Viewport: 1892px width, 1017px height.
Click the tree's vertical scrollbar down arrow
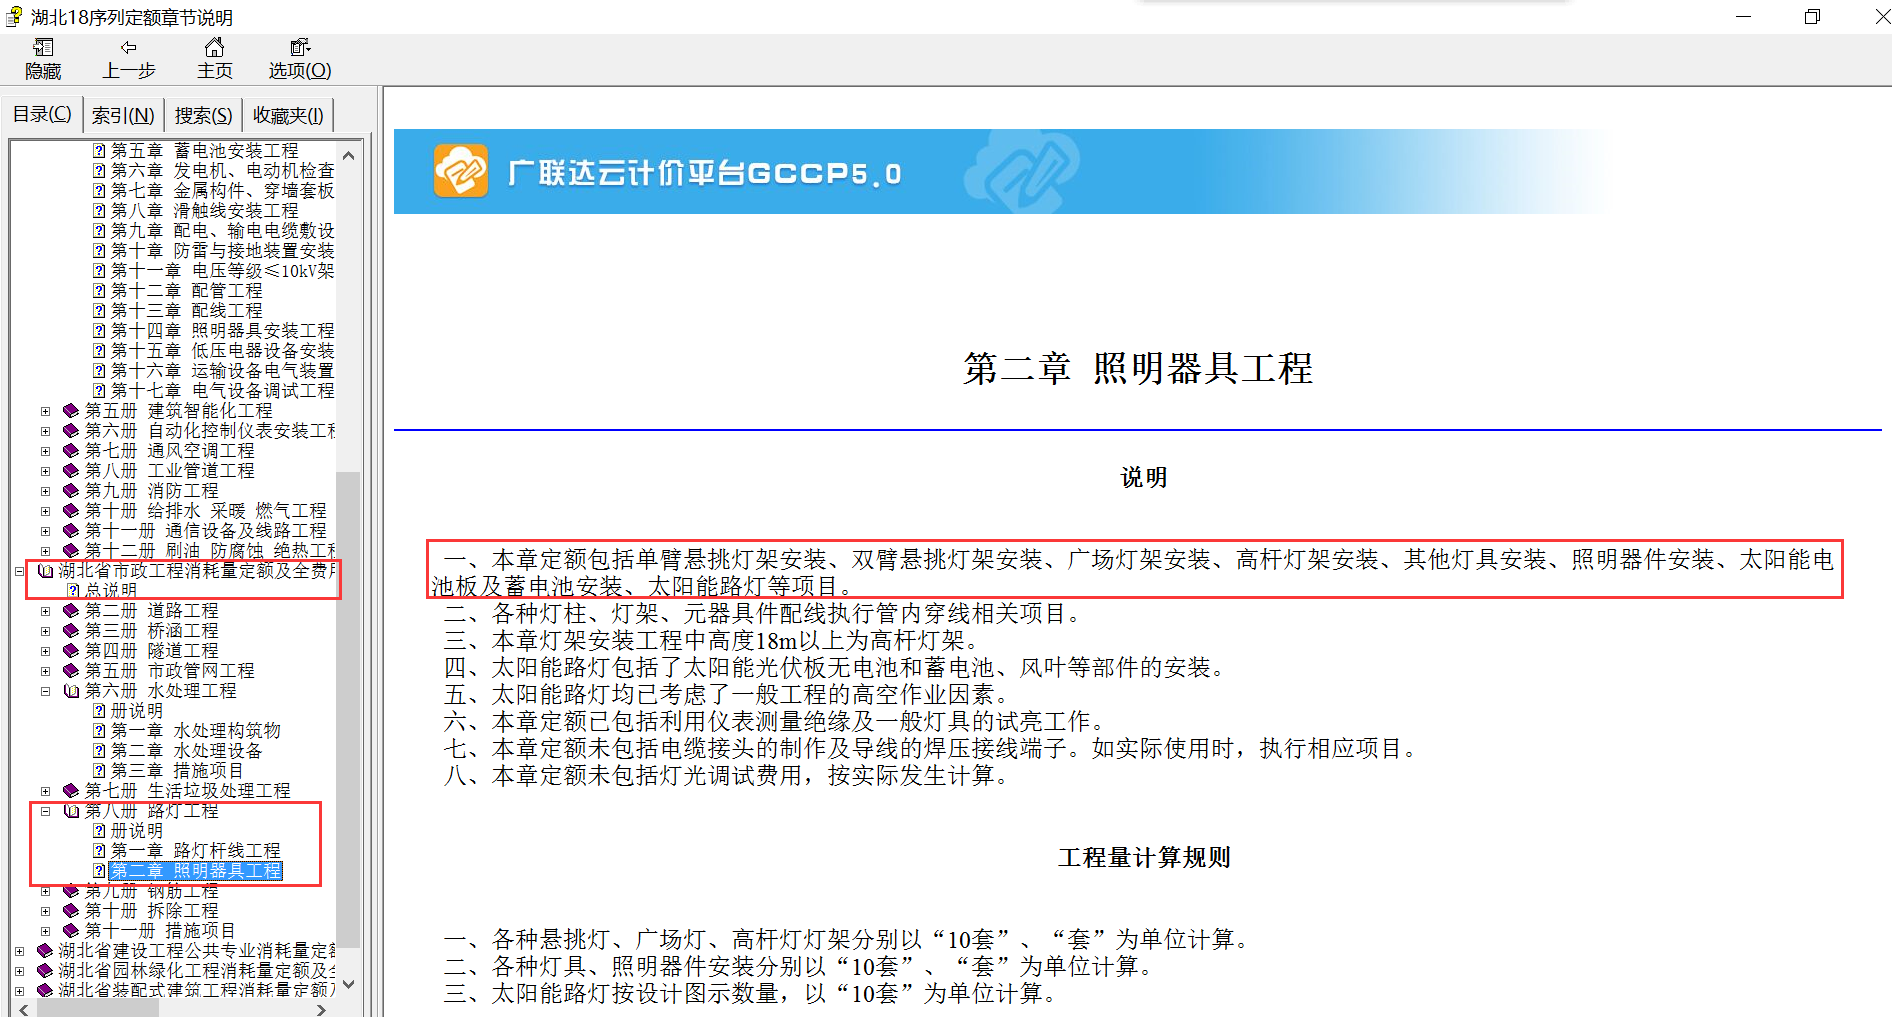click(348, 985)
